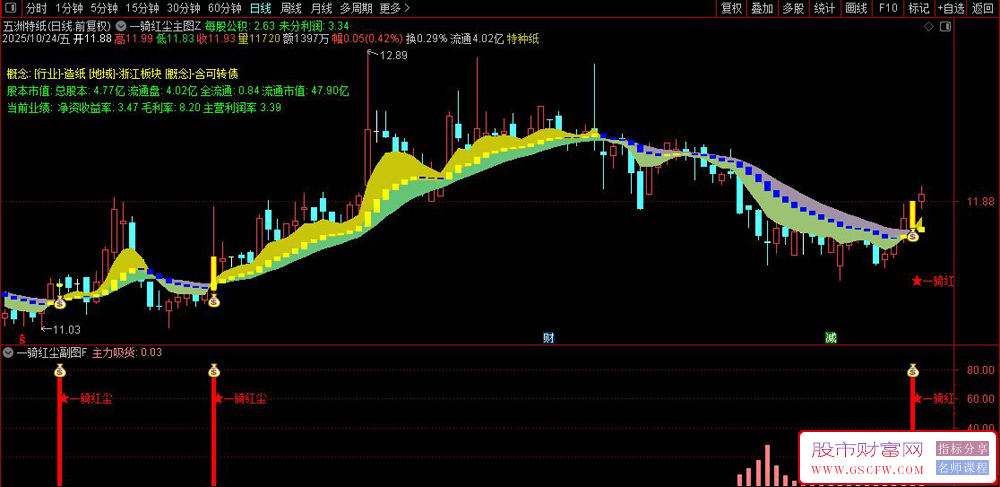This screenshot has width=1000, height=487.
Task: Click the 概念 industry and region info line
Action: 123,74
